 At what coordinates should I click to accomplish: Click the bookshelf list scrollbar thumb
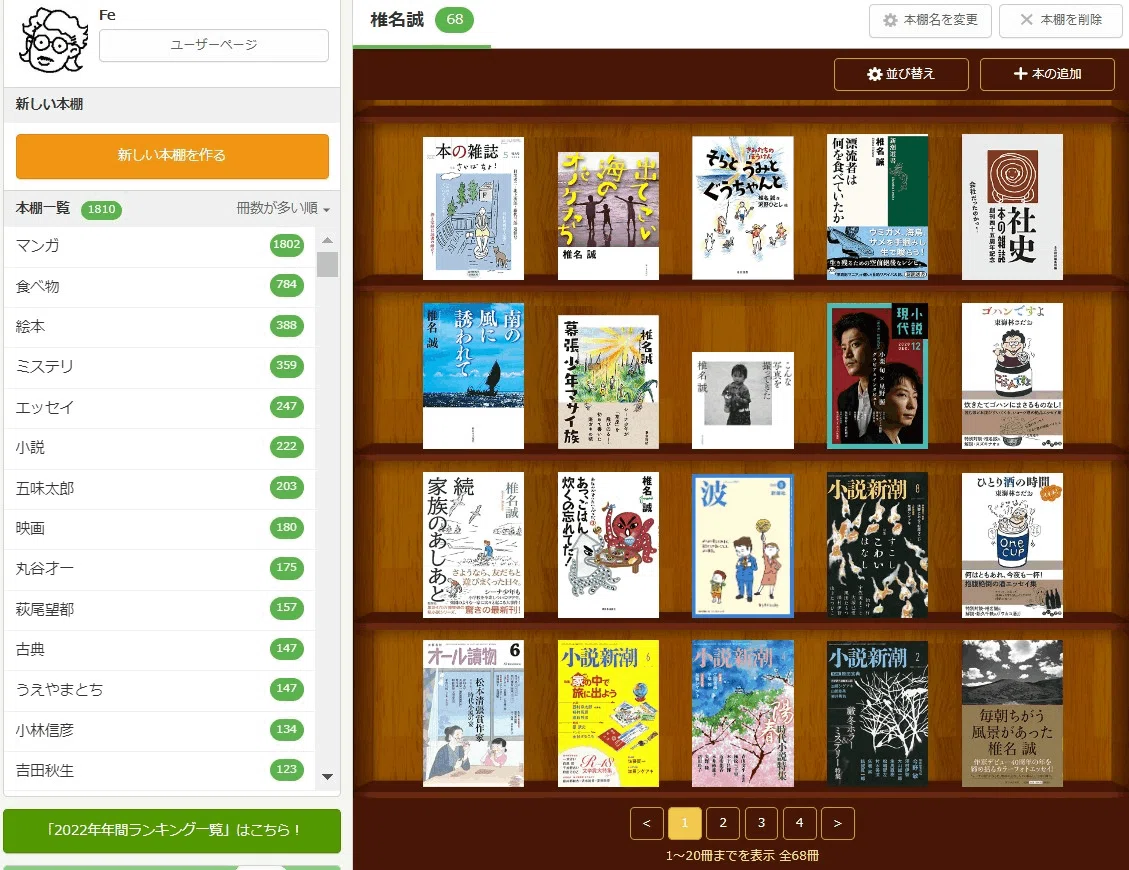328,264
